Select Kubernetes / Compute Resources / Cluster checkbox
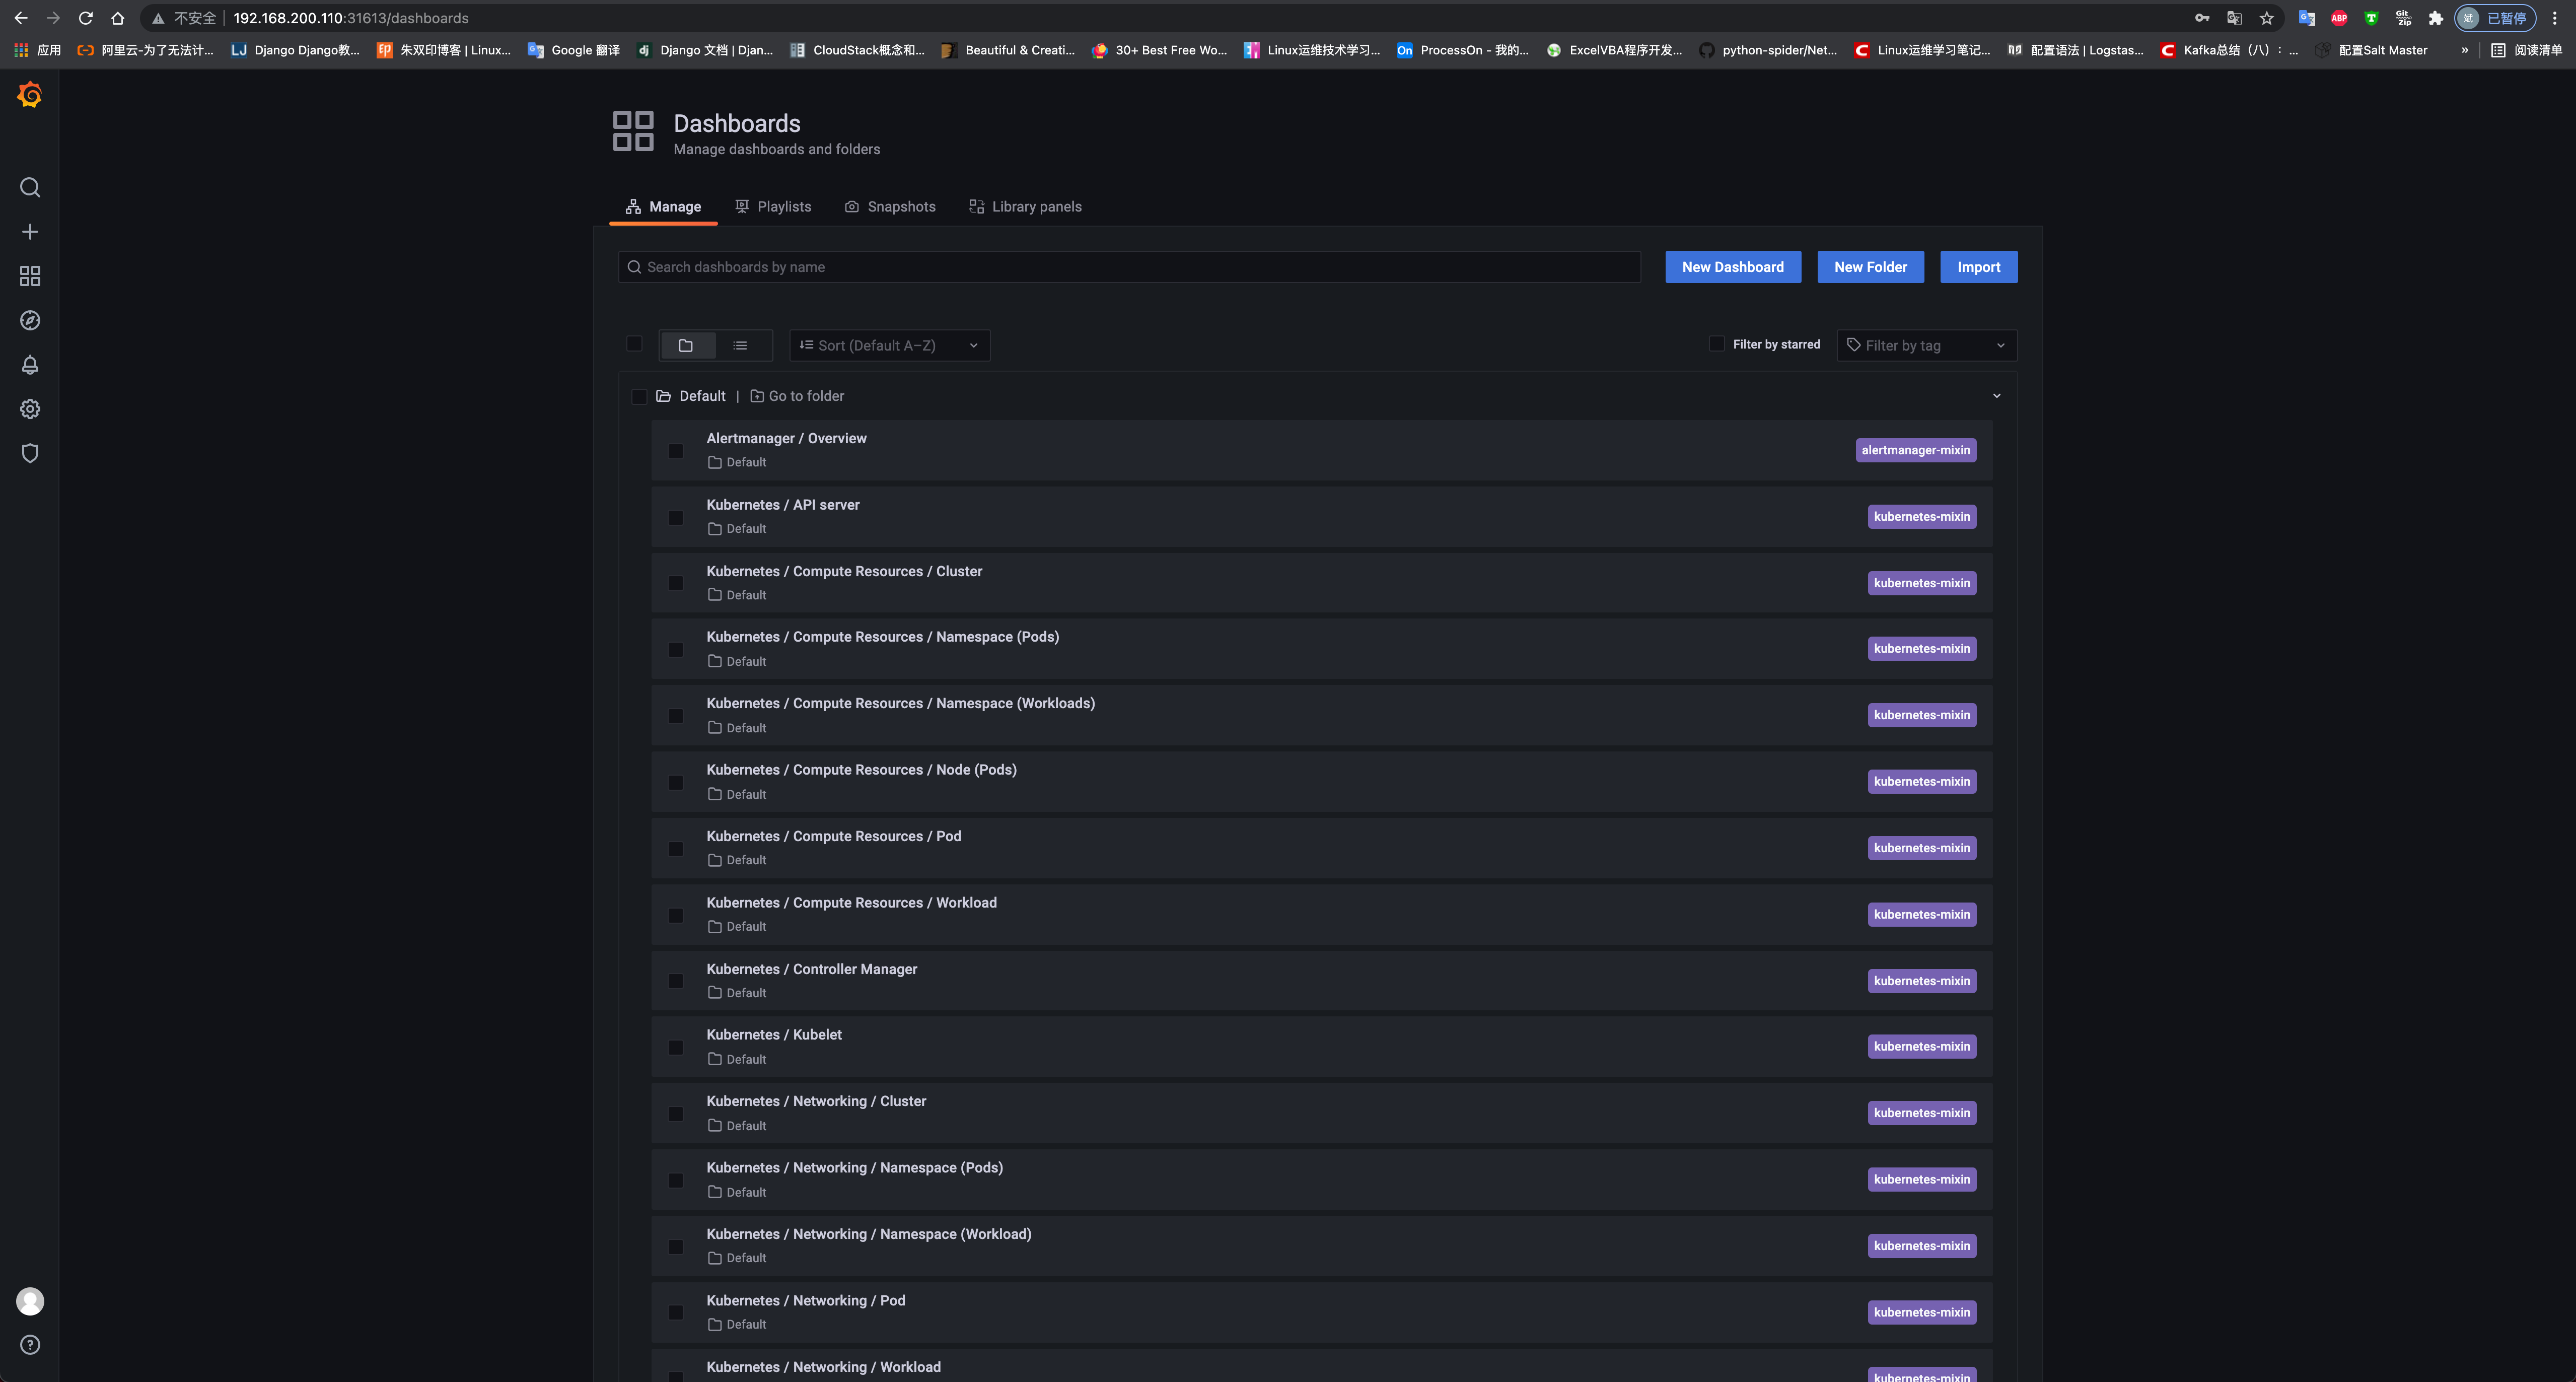 pyautogui.click(x=676, y=584)
